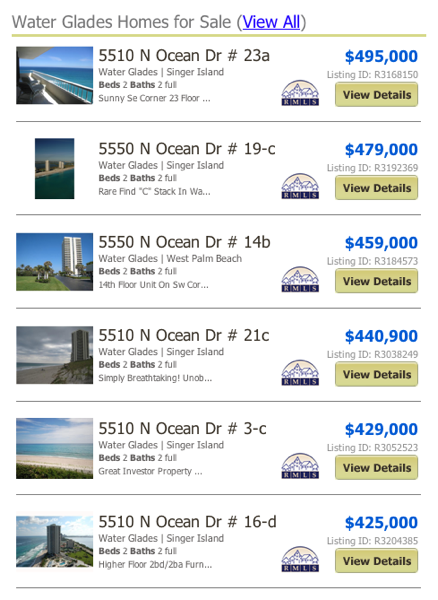Image resolution: width=438 pixels, height=600 pixels.
Task: View Details for the $459,000 condo
Action: point(376,281)
